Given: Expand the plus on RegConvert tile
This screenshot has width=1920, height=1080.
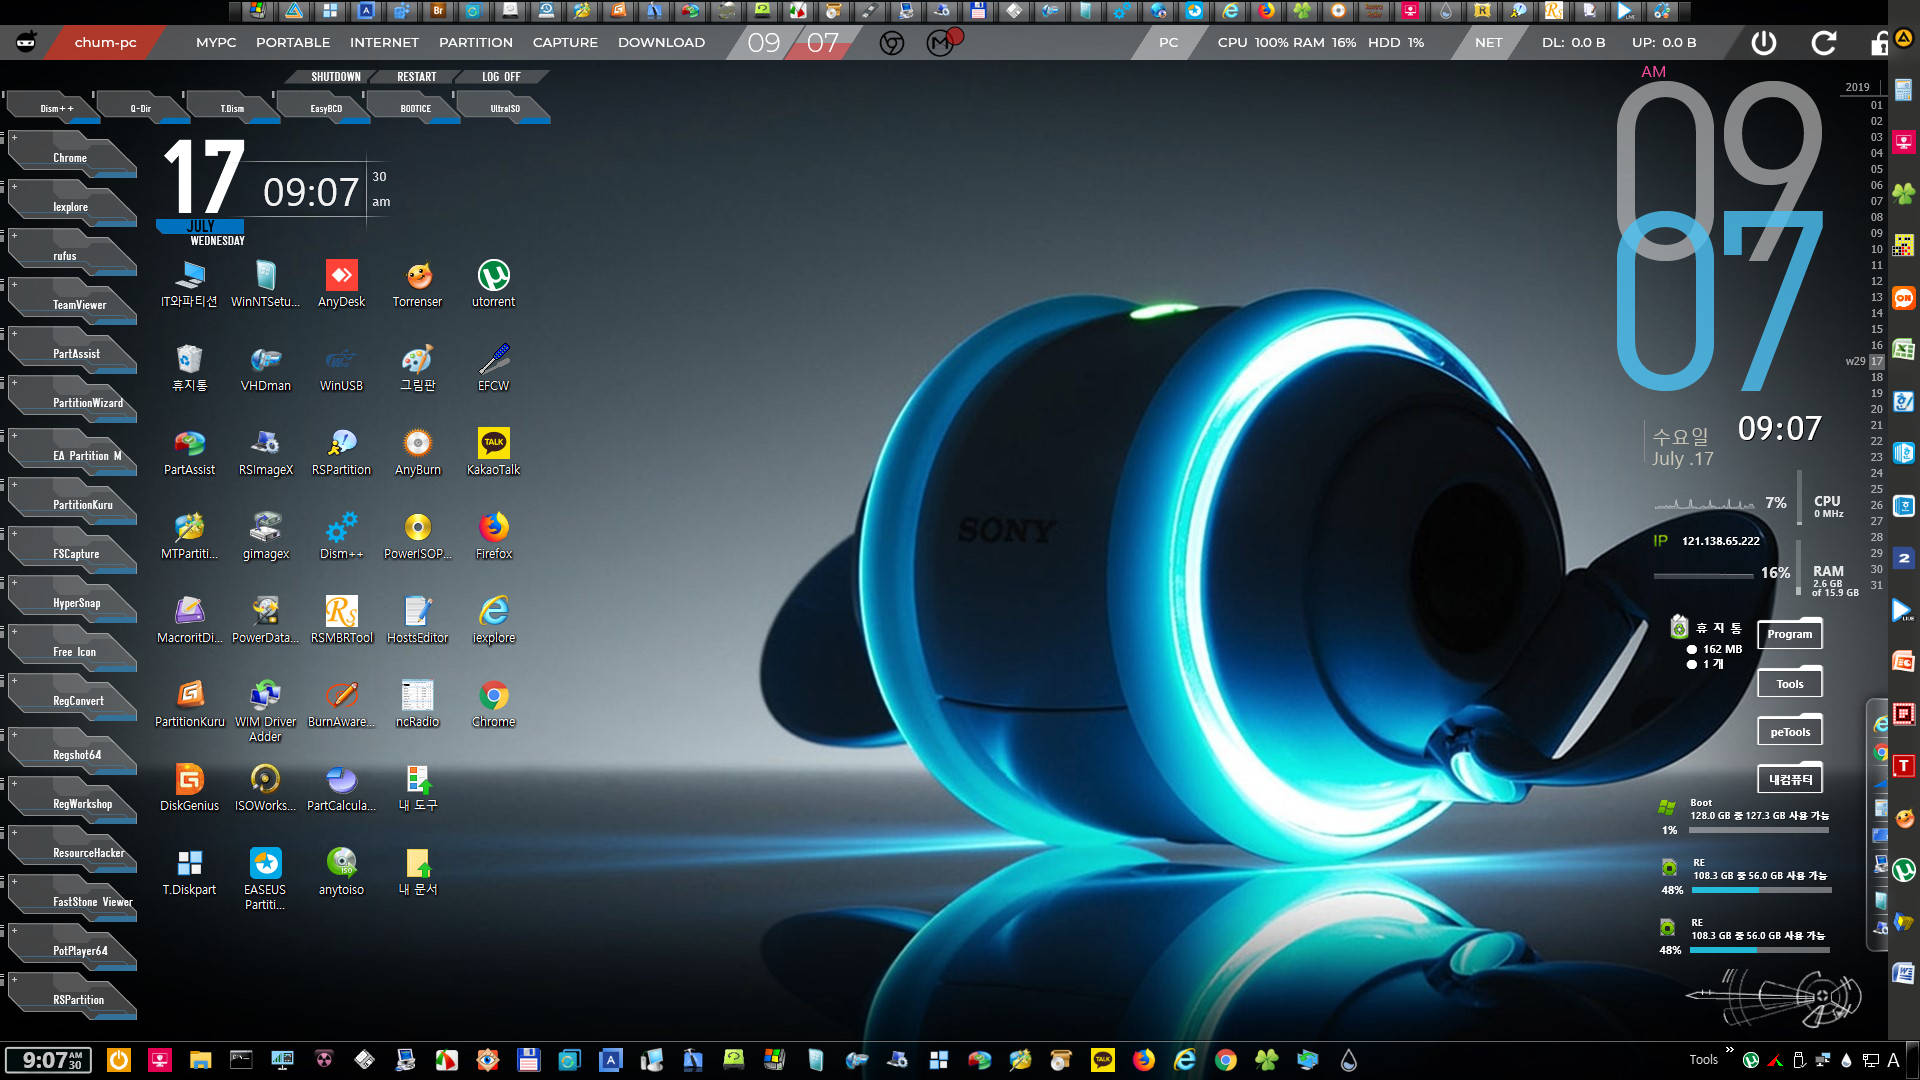Looking at the screenshot, I should pos(14,681).
